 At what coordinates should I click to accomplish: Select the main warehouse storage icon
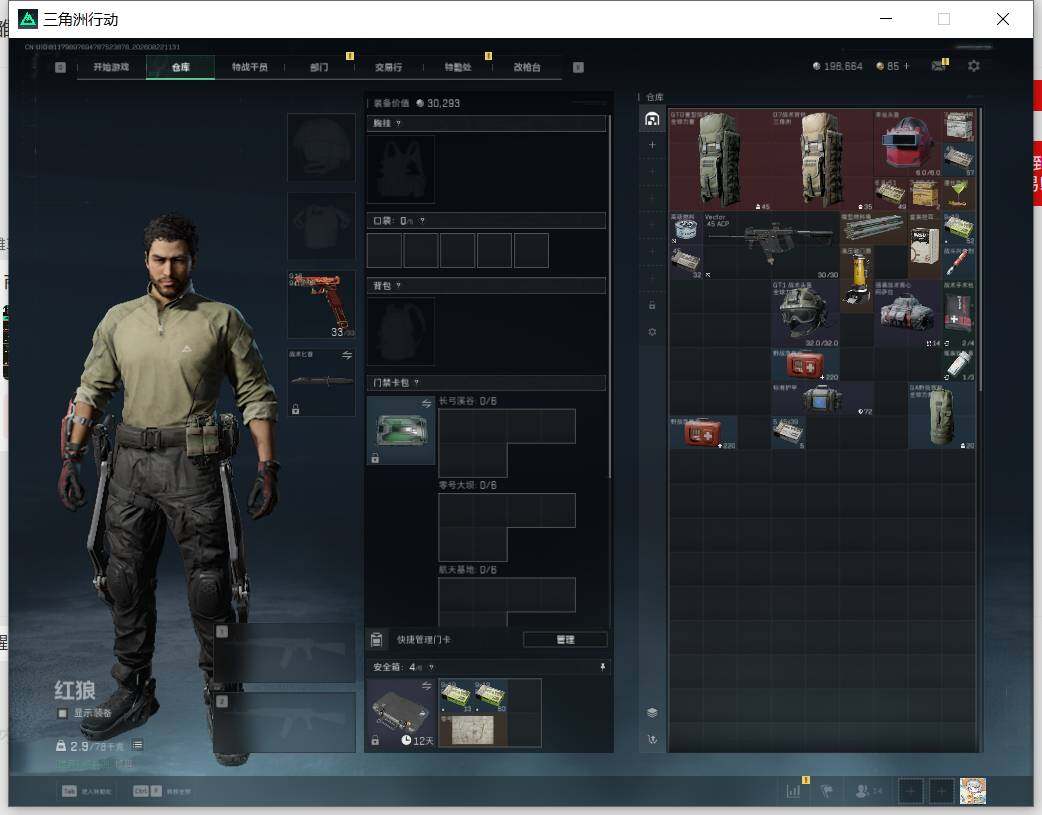[x=652, y=119]
